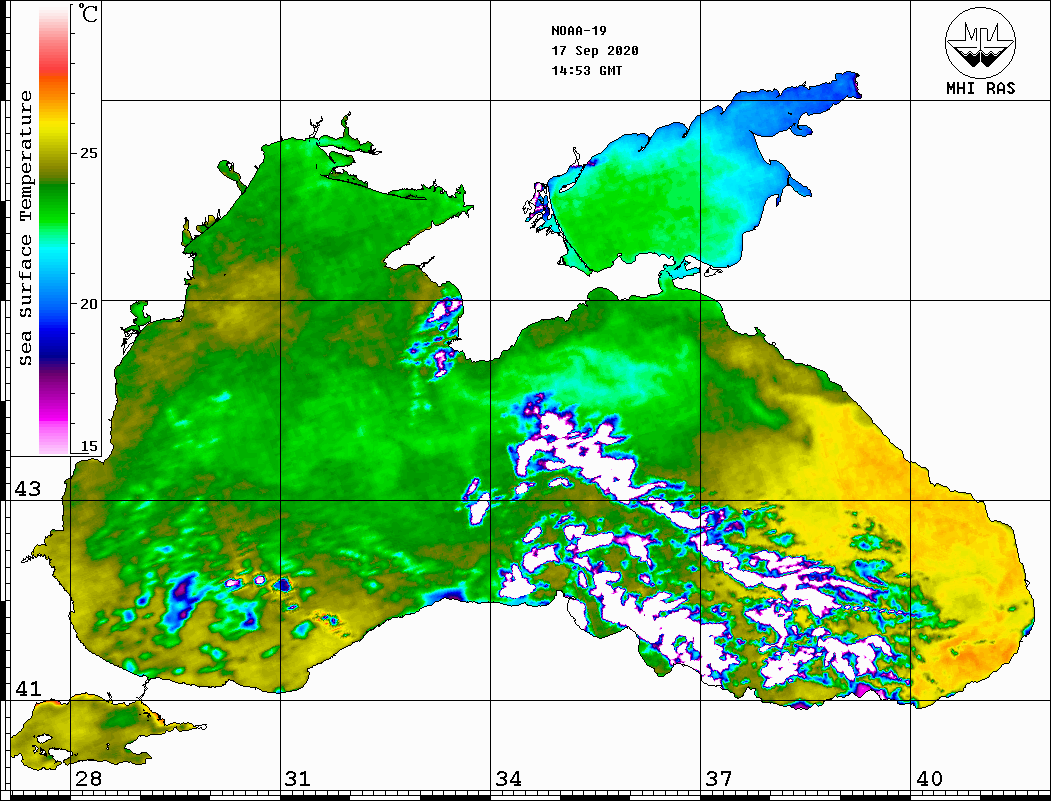1051x801 pixels.
Task: Click the temperature color scale bar
Action: 54,231
